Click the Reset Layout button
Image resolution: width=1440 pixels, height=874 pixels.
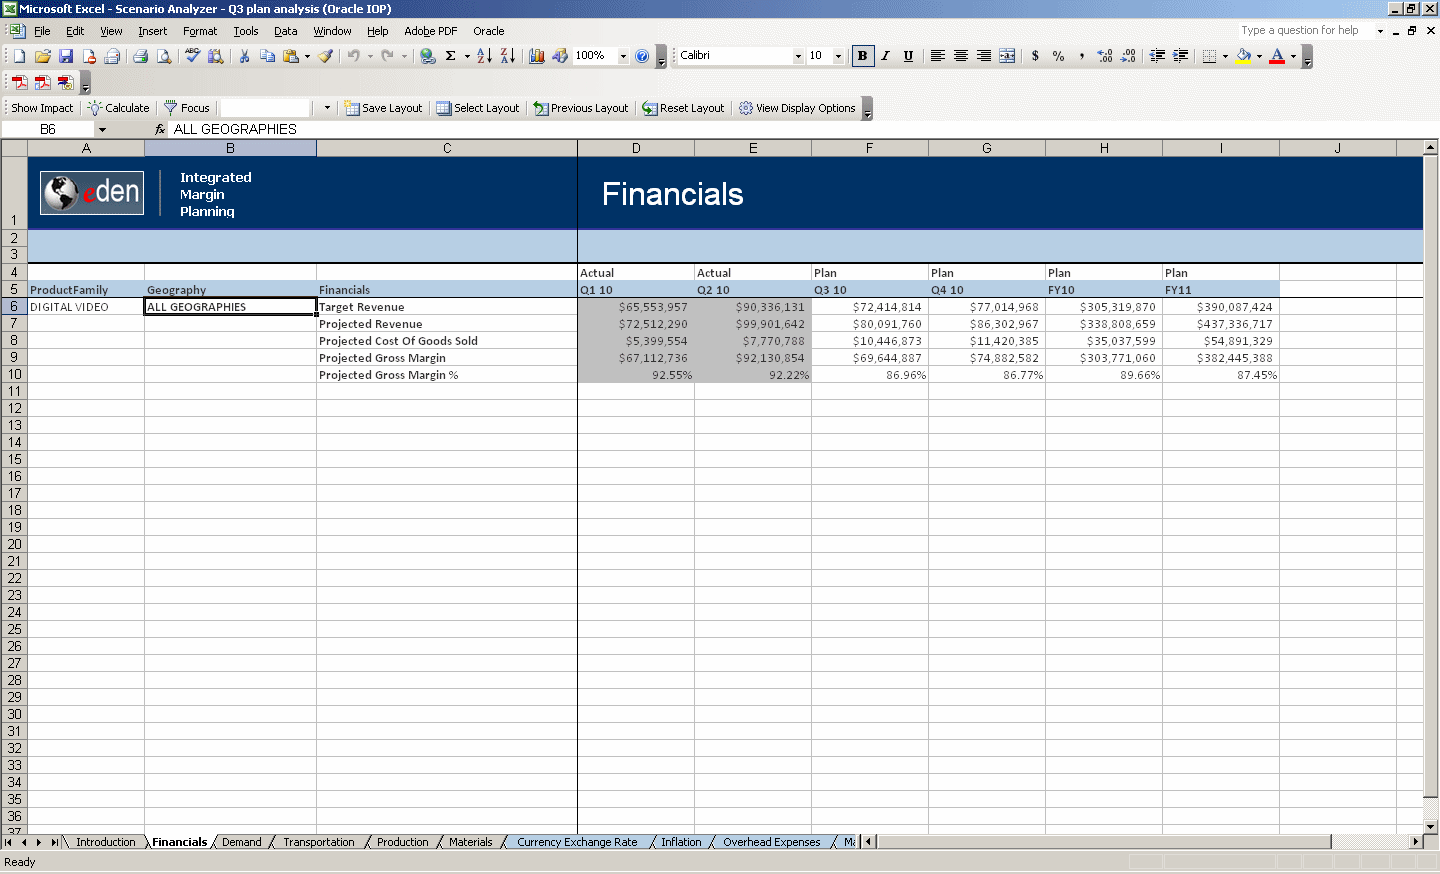coord(683,107)
